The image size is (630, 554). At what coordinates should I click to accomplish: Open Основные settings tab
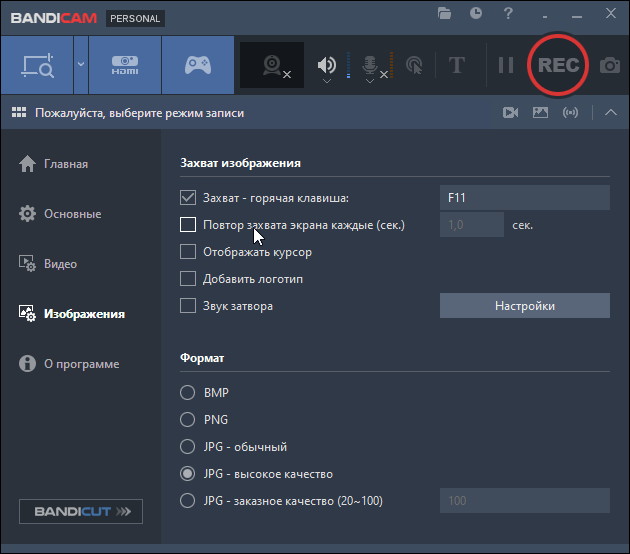(x=60, y=214)
